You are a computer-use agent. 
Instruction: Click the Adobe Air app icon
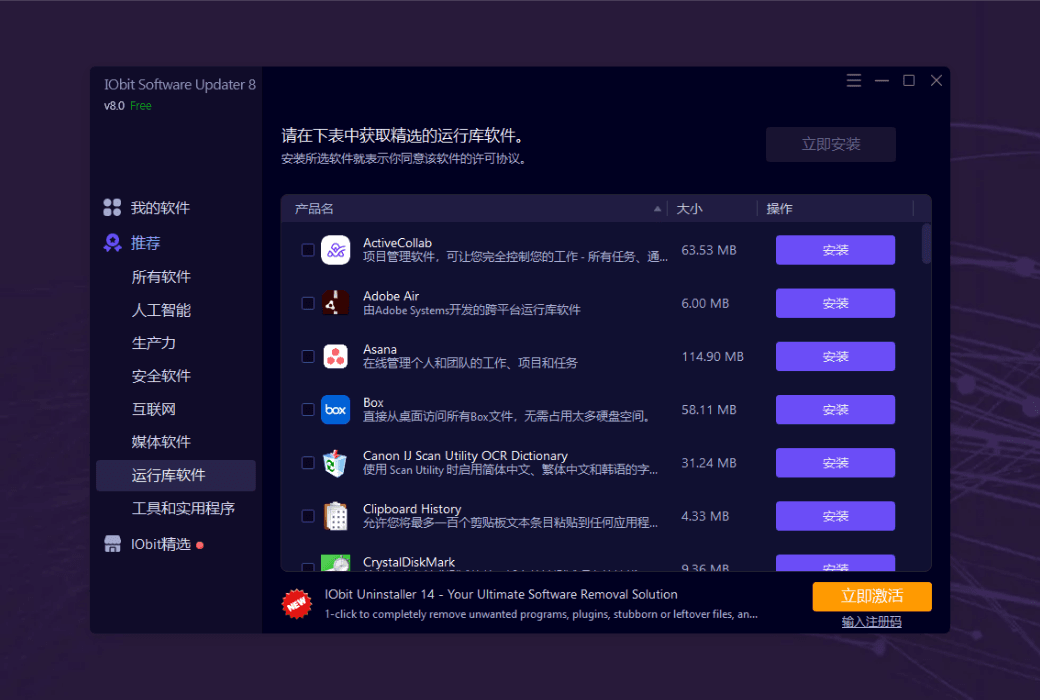(x=336, y=303)
